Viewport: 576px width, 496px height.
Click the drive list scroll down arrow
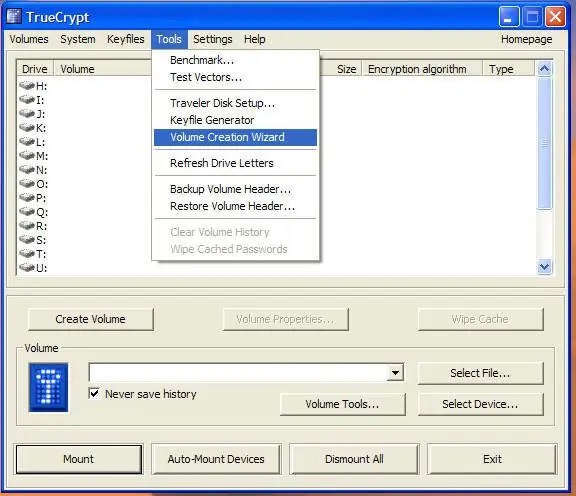[x=544, y=266]
